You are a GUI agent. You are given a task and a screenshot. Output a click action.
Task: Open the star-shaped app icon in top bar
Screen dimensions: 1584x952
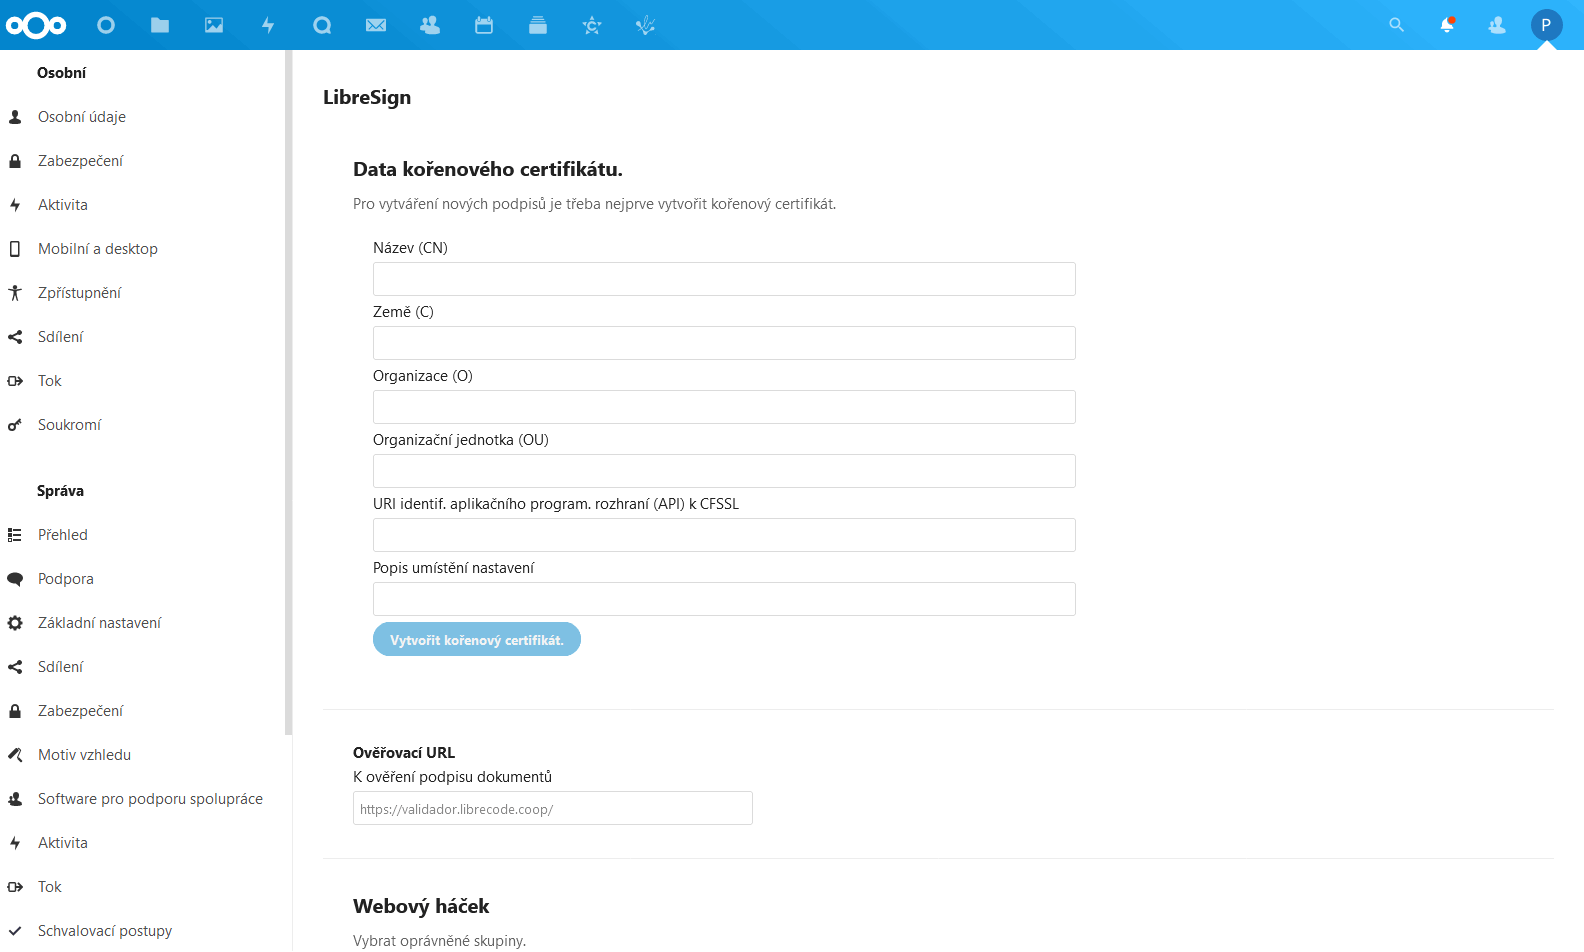(x=592, y=25)
